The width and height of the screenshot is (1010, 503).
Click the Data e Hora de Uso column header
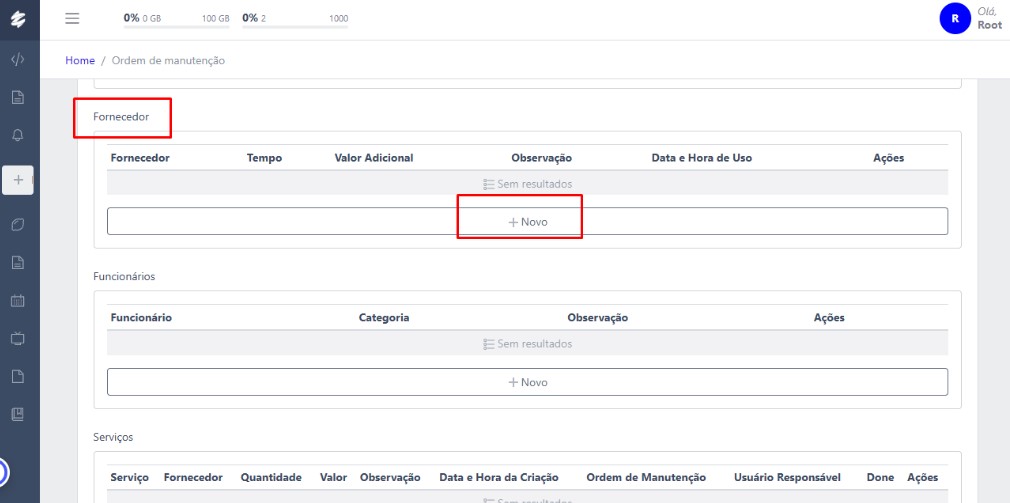[701, 158]
